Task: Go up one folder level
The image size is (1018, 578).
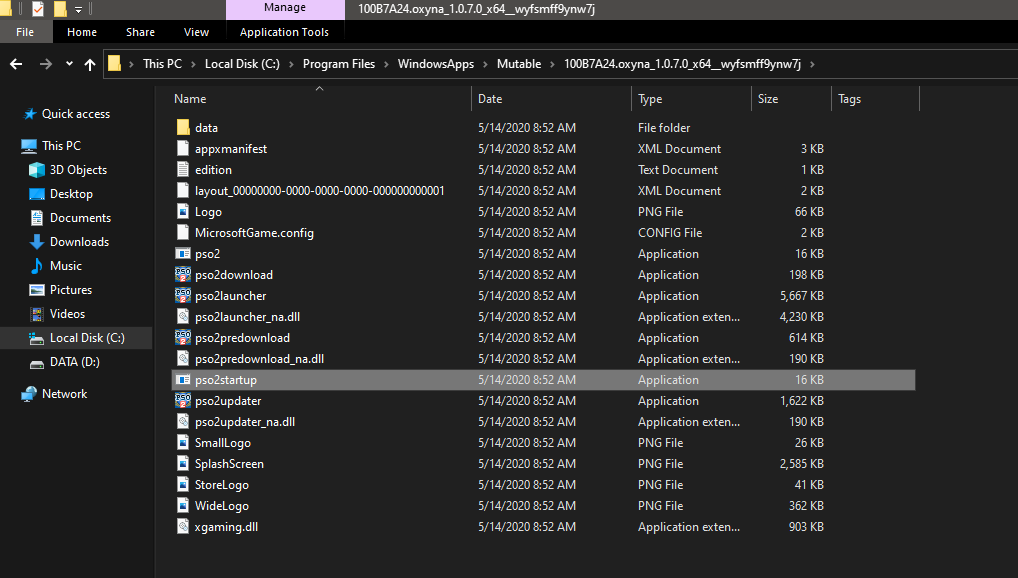Action: pos(90,64)
